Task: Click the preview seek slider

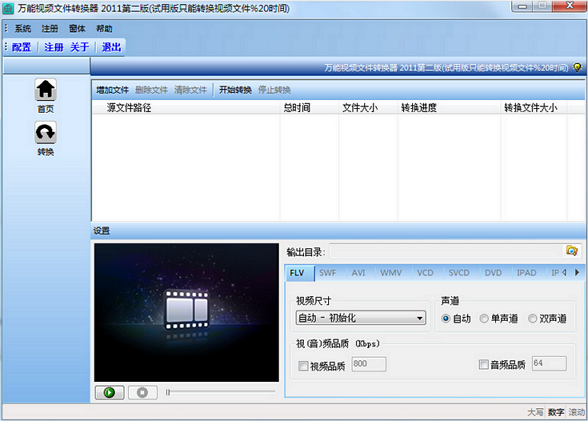Action: (x=220, y=392)
